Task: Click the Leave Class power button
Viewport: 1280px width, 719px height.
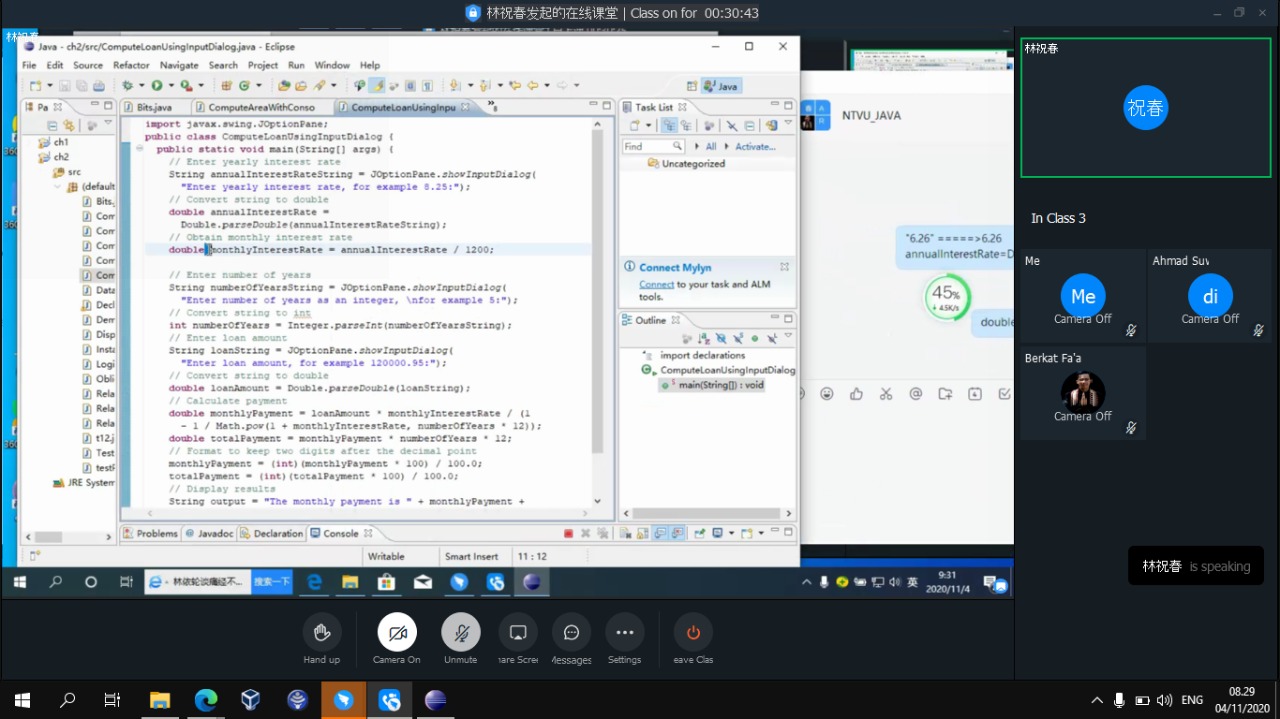Action: [693, 633]
